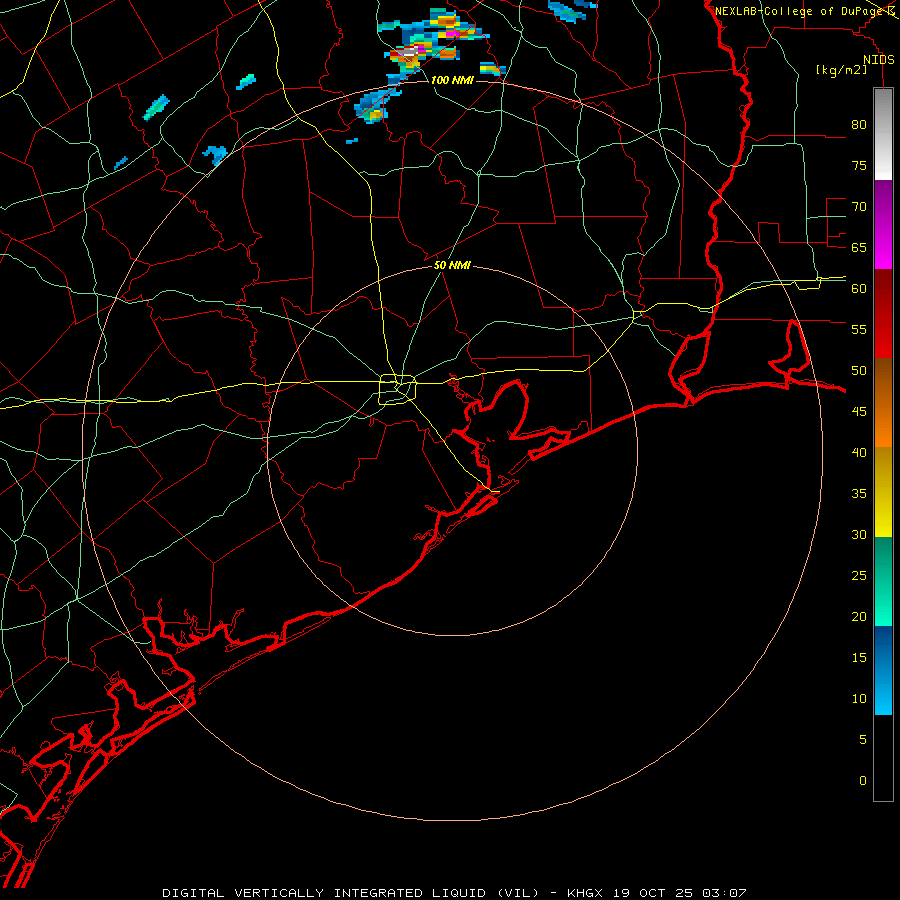Pick the yellow color bar segment
900x900 pixels.
point(883,492)
